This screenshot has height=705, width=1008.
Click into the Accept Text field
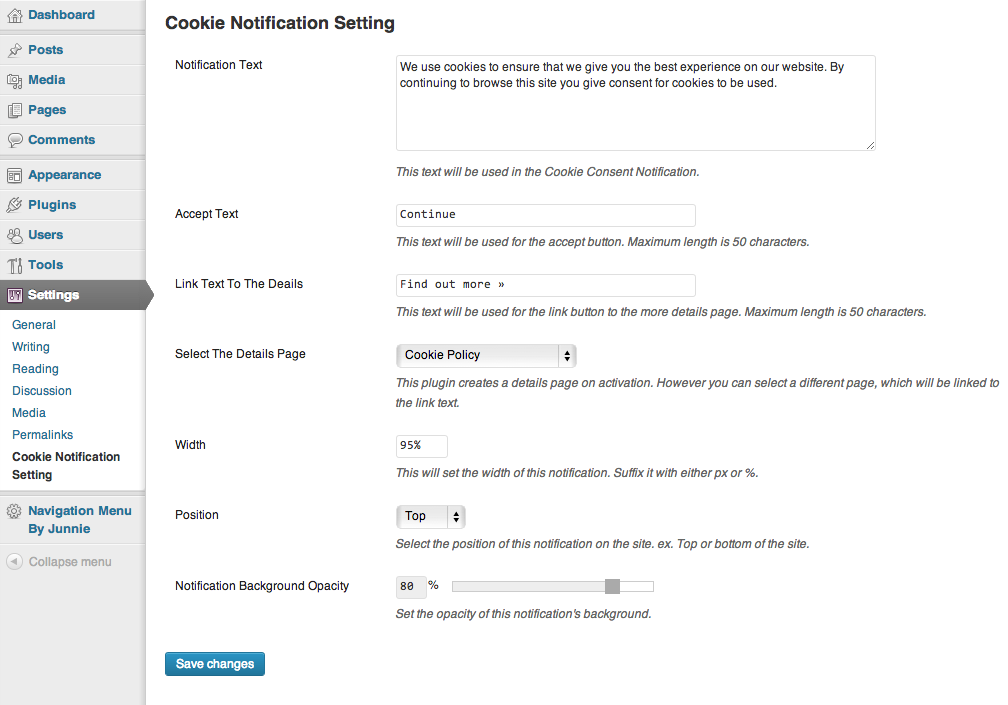[x=546, y=215]
